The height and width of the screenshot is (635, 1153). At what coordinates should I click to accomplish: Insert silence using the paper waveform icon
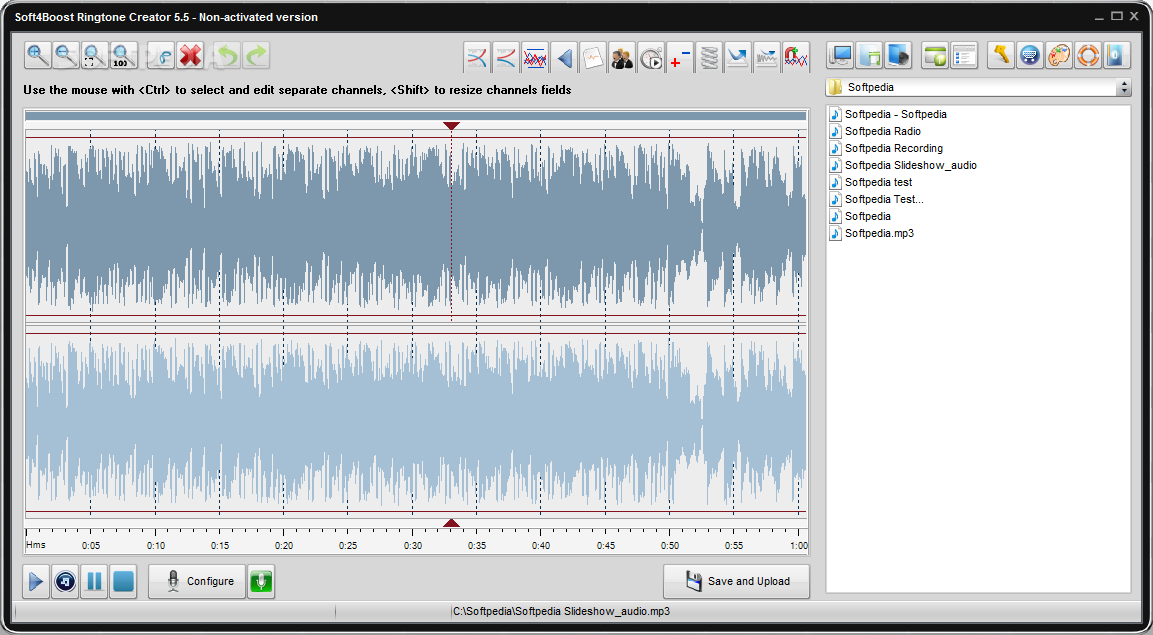(x=593, y=57)
